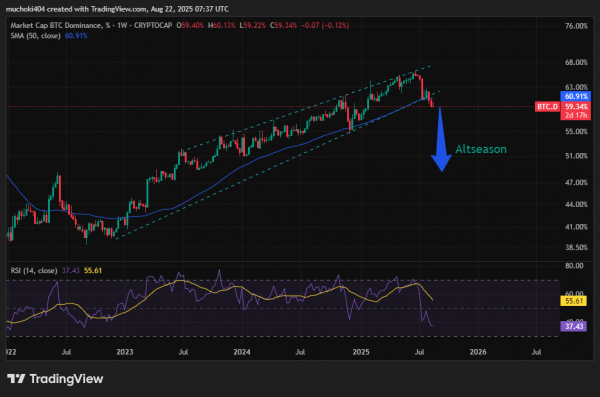Click the blue 60.91% SMA price tag
This screenshot has width=600, height=397.
pos(576,96)
